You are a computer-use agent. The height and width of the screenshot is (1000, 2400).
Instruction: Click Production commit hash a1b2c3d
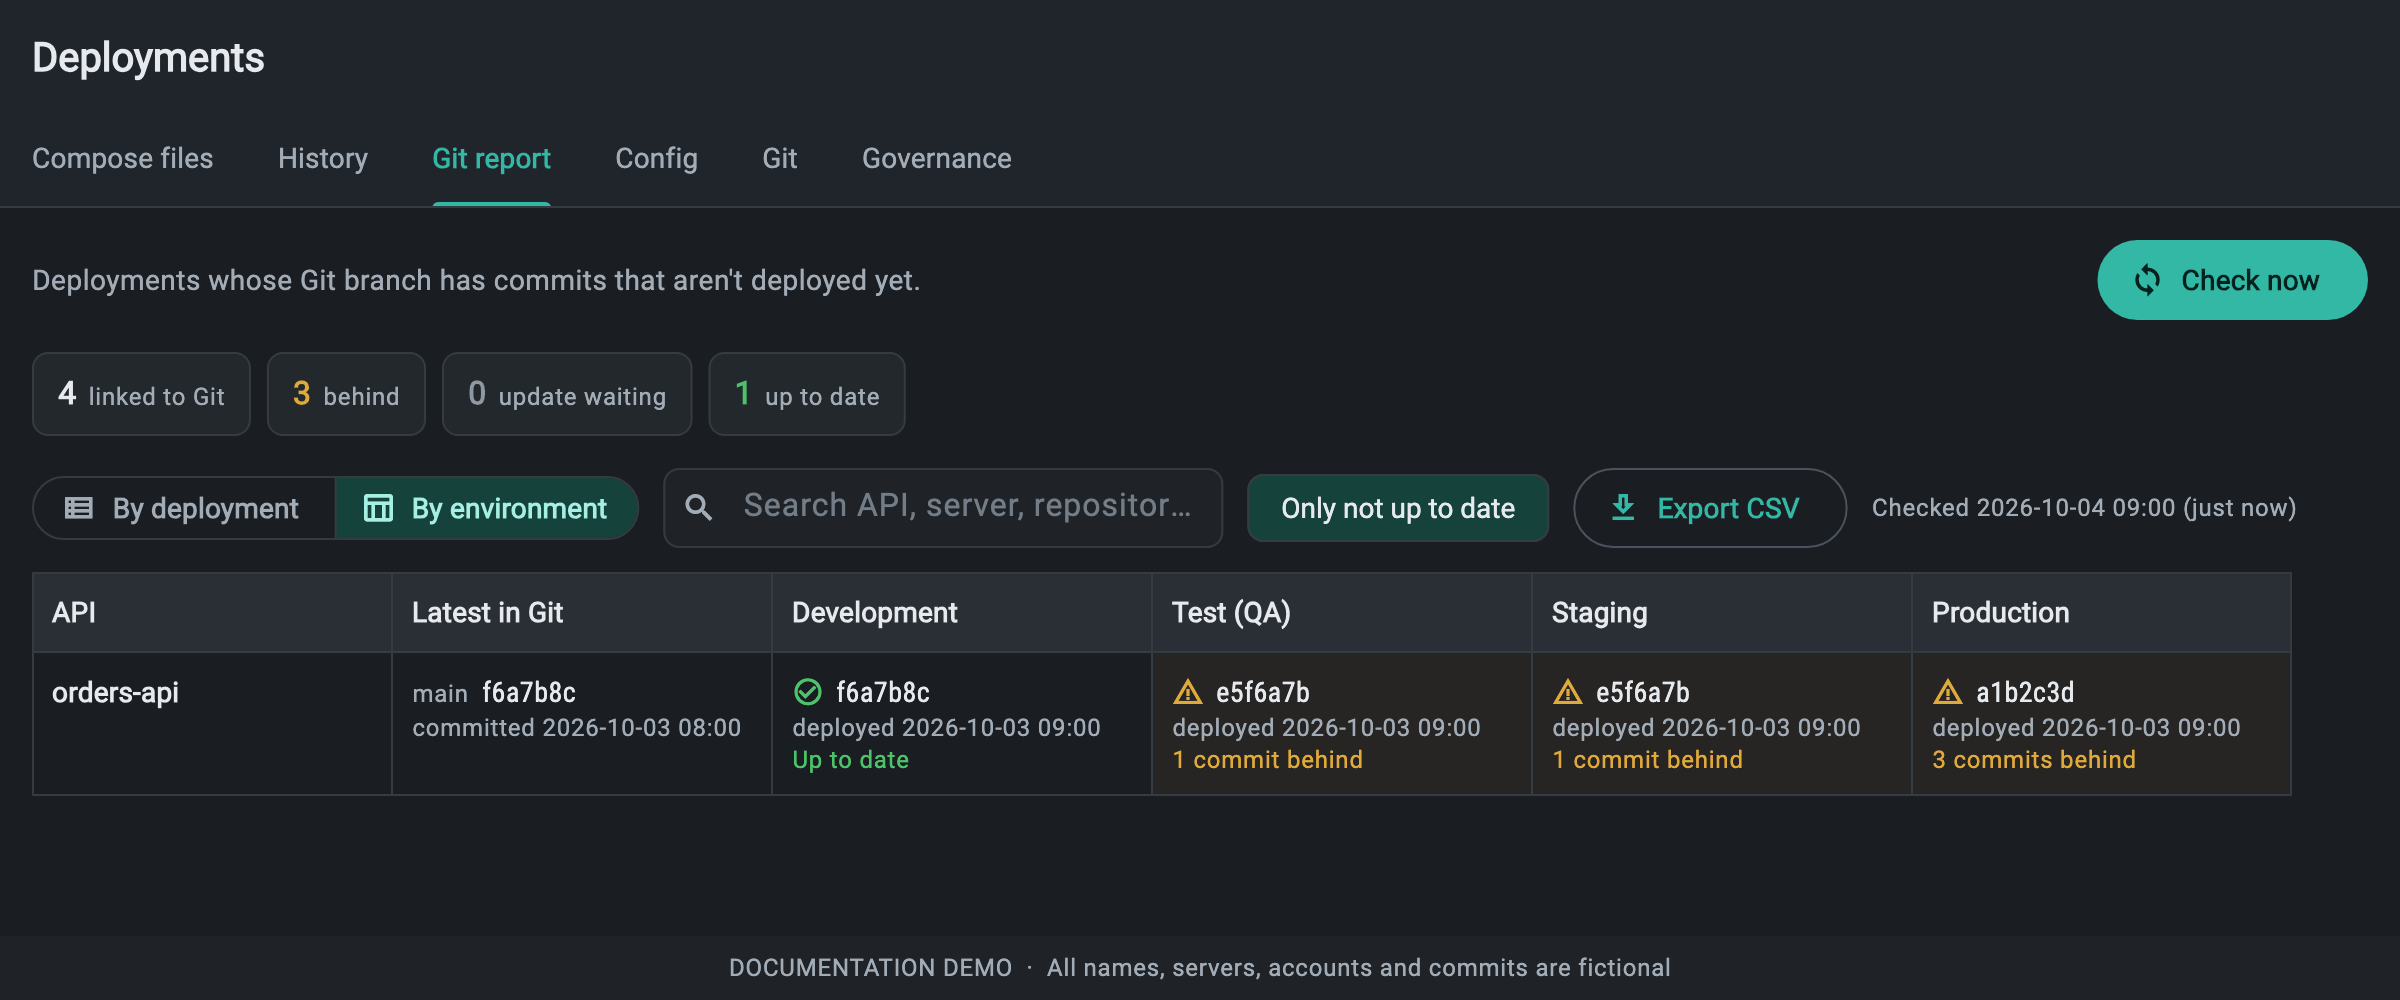(x=2025, y=692)
